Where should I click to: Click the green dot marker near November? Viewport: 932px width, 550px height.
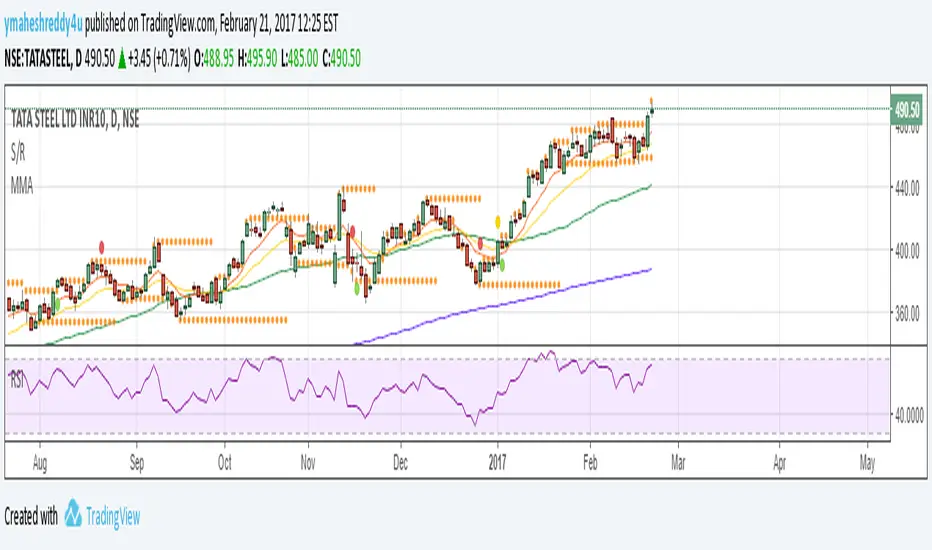click(357, 286)
